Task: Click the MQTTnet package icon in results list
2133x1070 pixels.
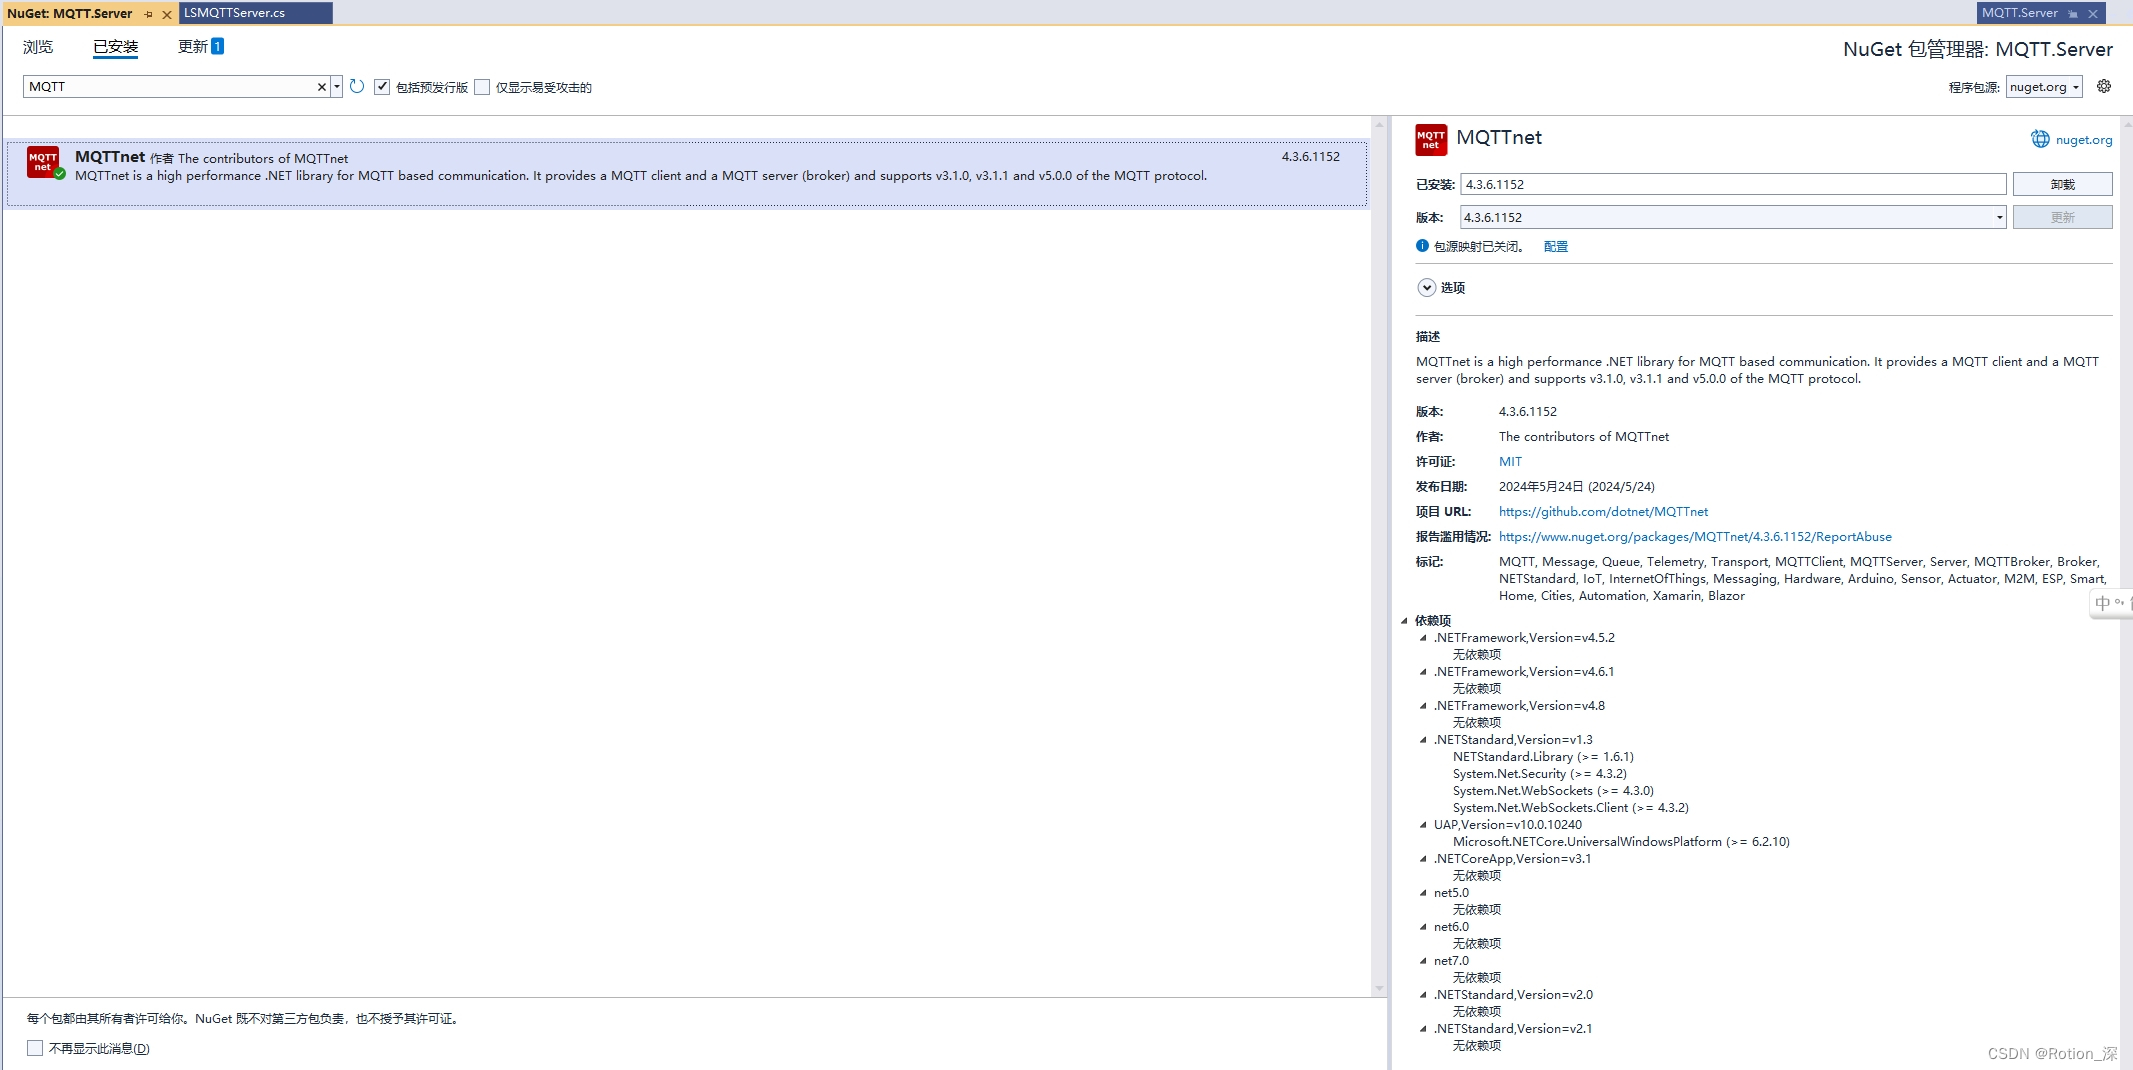Action: coord(44,162)
